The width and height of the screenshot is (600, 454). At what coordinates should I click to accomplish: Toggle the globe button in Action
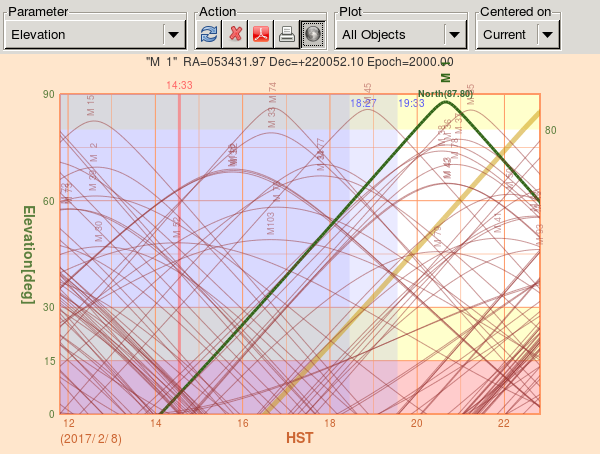tap(313, 34)
